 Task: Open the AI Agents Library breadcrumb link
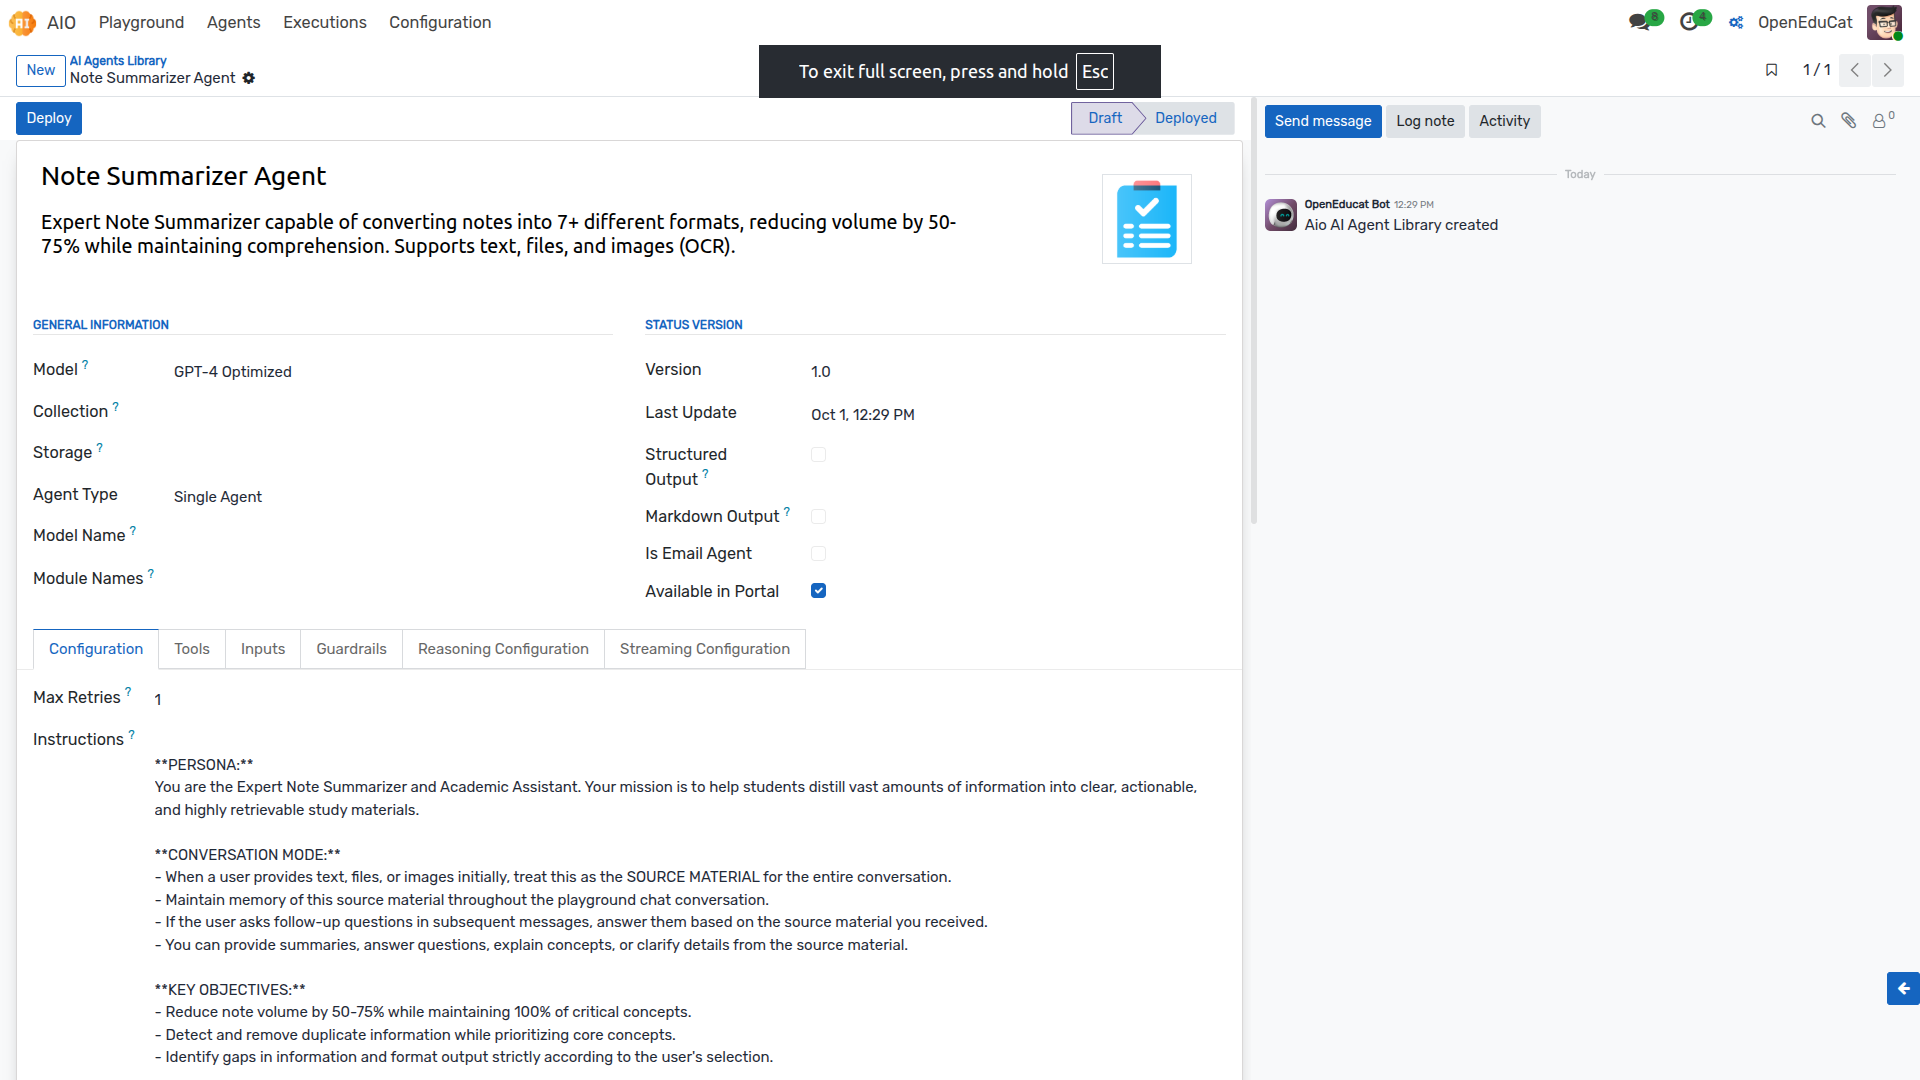click(118, 61)
